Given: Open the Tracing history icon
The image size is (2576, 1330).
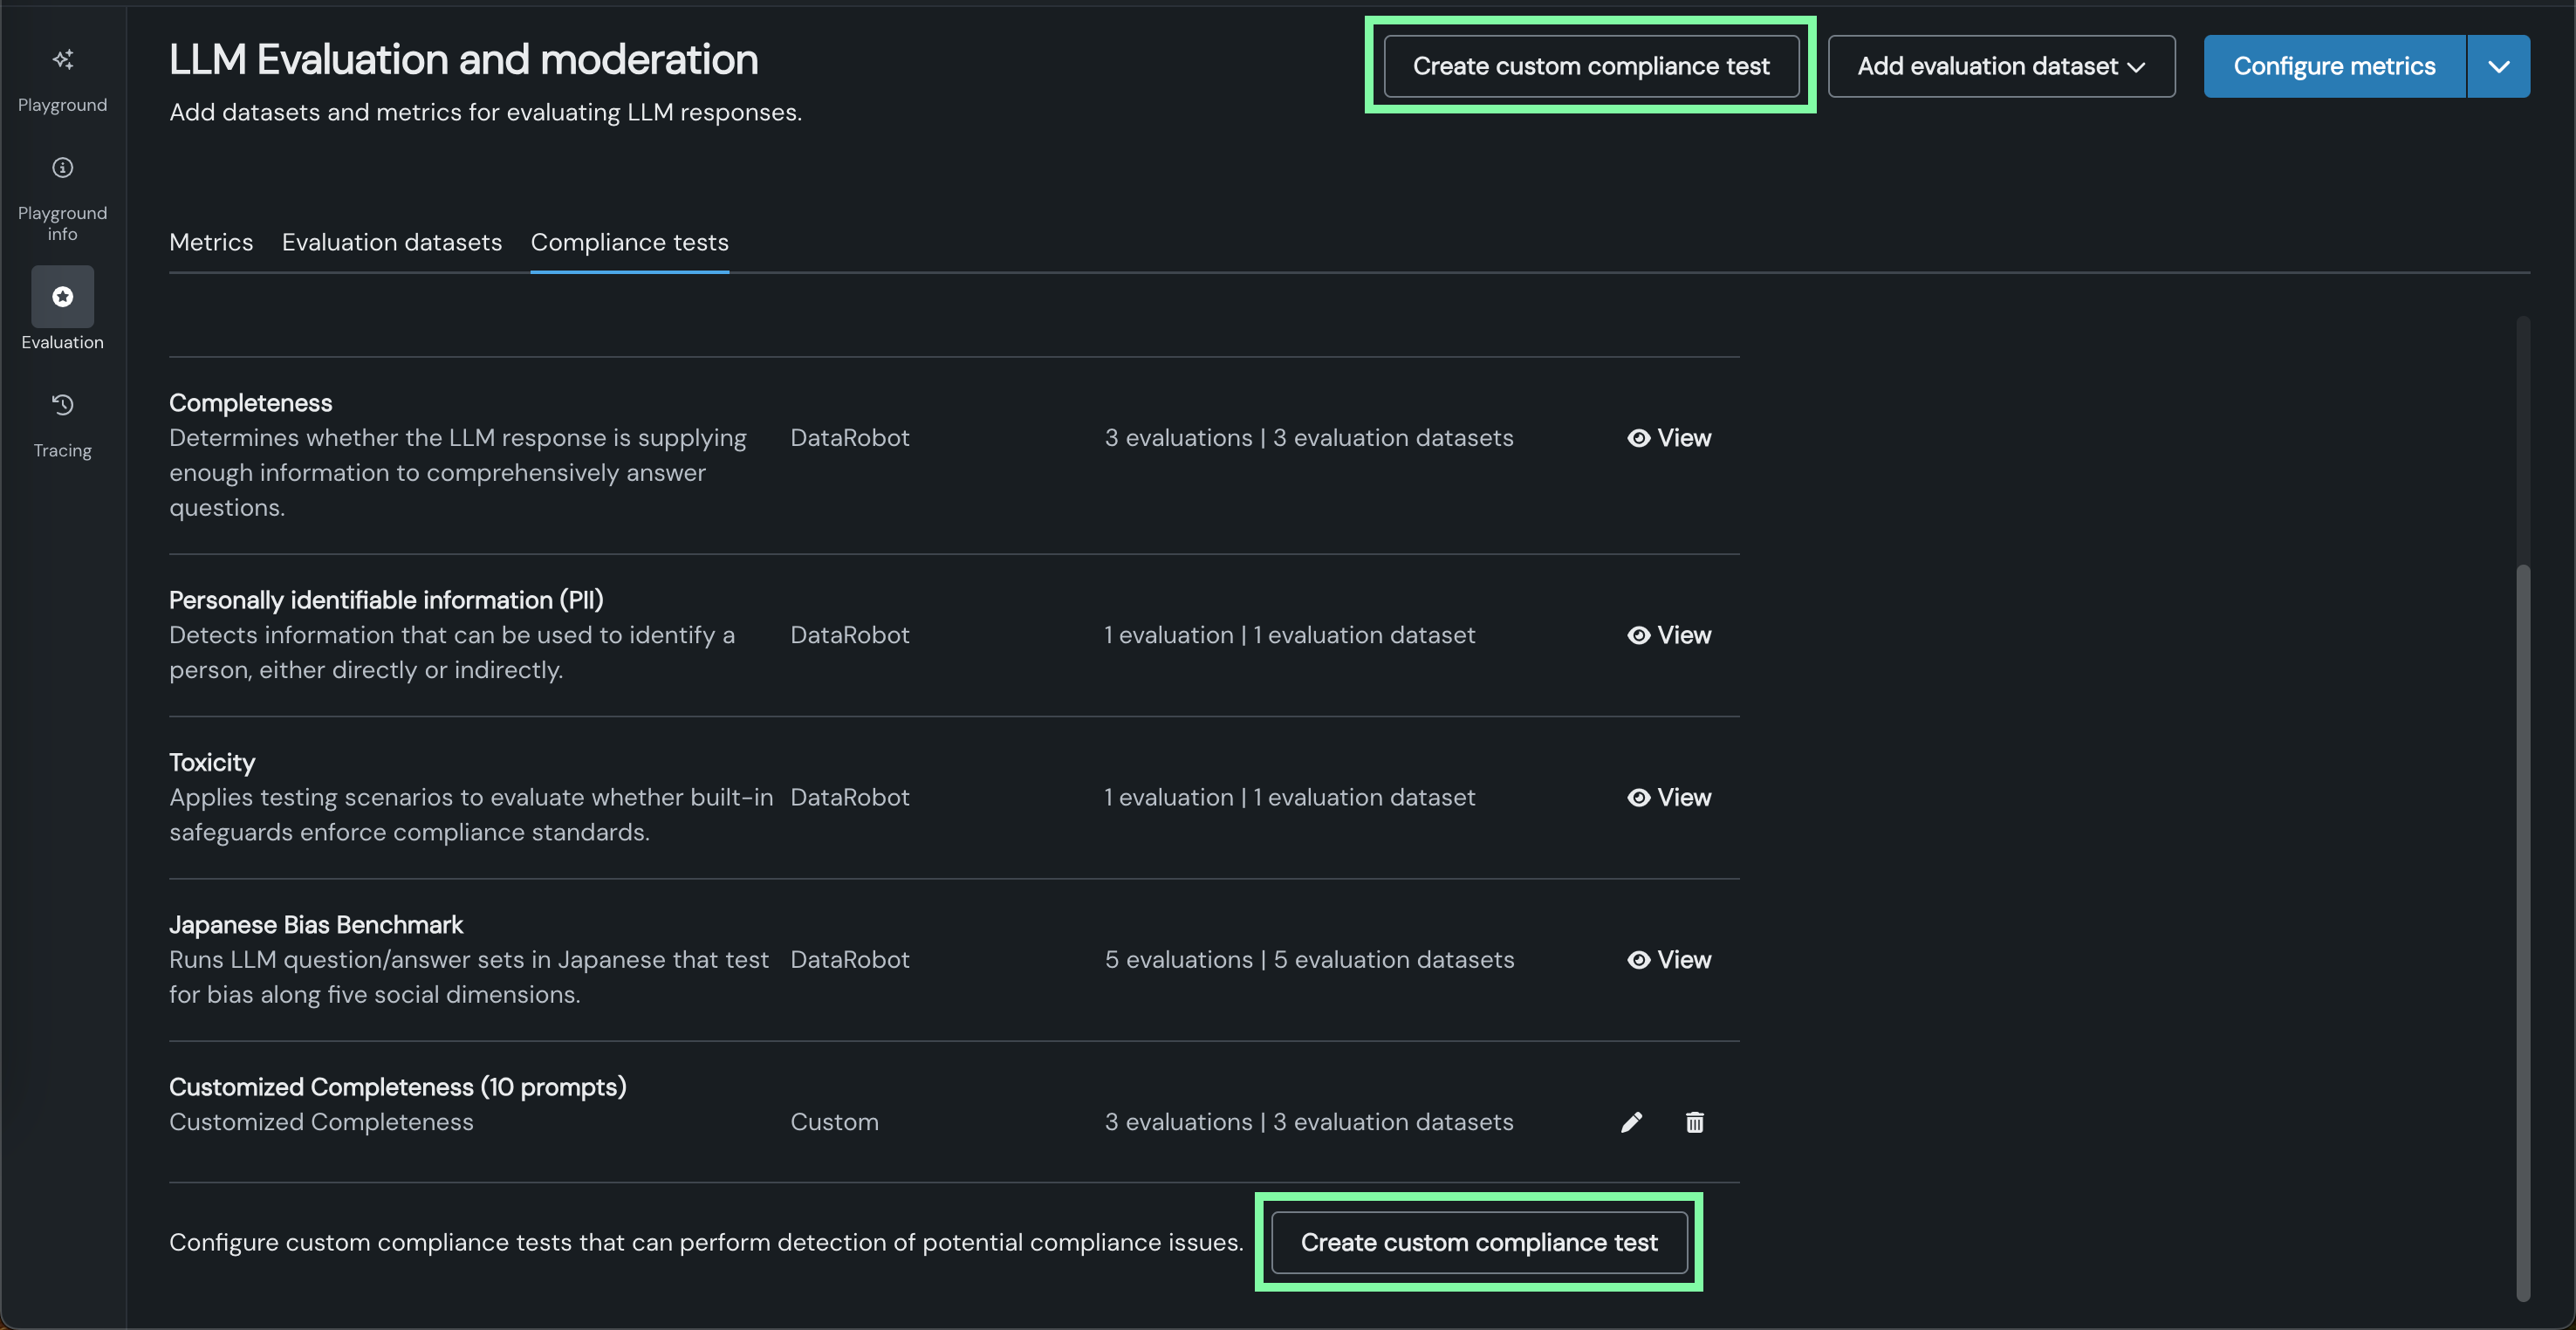Looking at the screenshot, I should point(62,405).
